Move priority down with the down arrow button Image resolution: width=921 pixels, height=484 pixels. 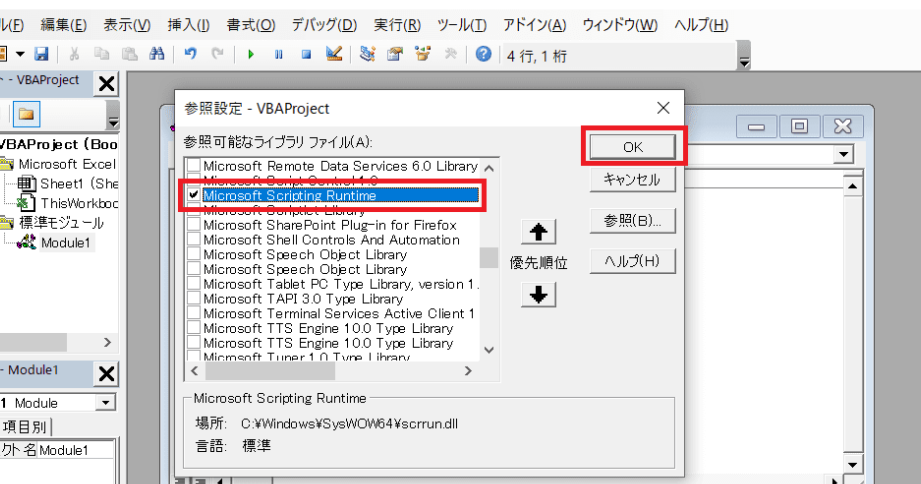point(538,294)
